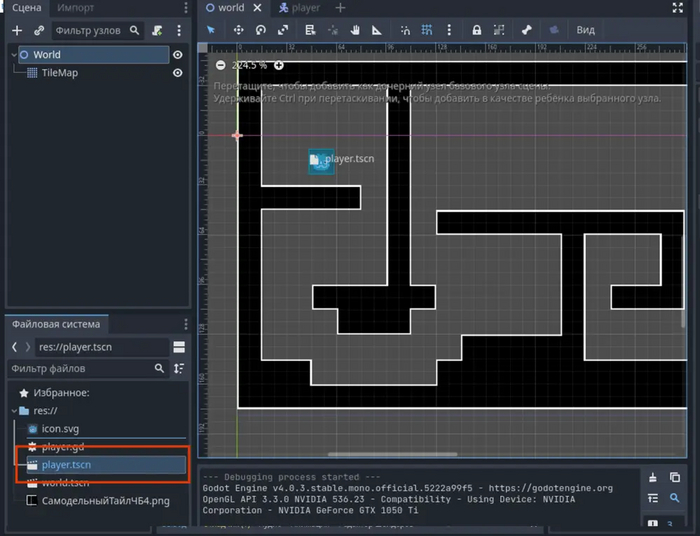Collapse the World node tree
The height and width of the screenshot is (536, 700).
click(12, 55)
